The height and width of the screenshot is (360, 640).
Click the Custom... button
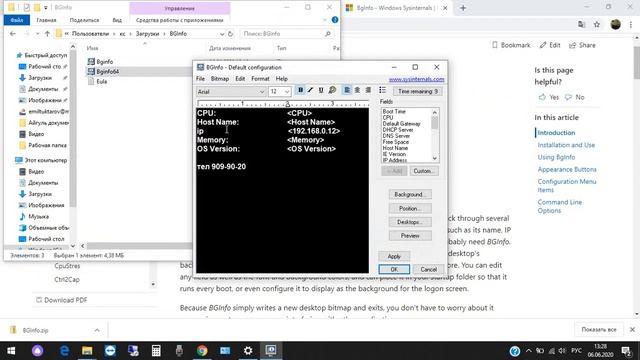point(424,171)
